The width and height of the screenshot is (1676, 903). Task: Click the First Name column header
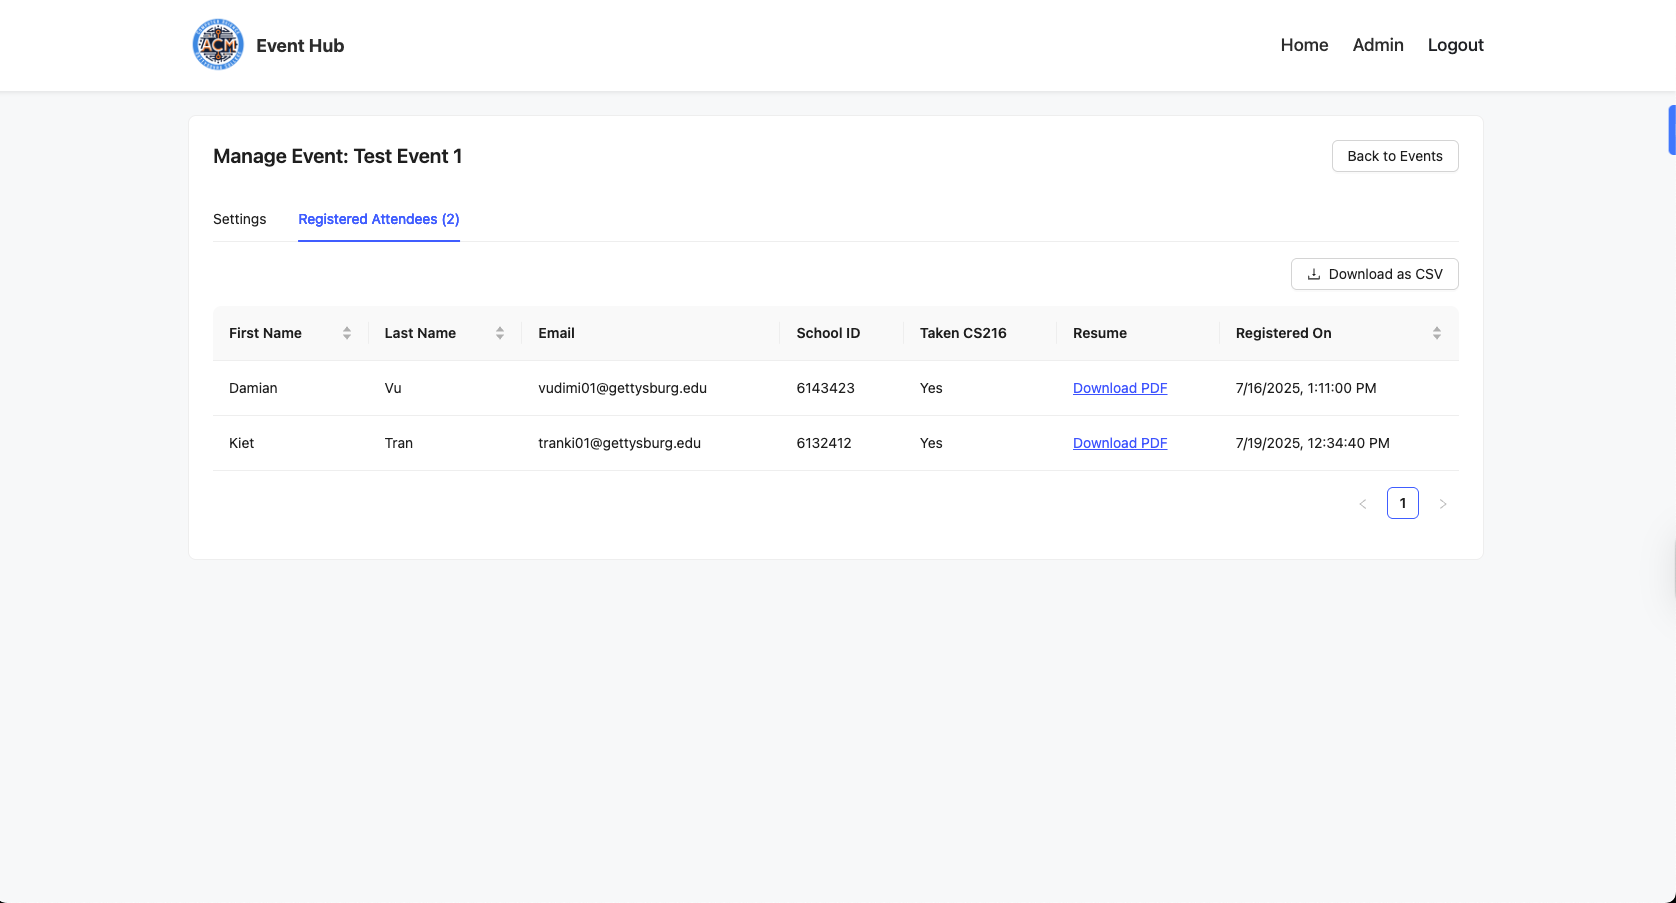coord(265,333)
